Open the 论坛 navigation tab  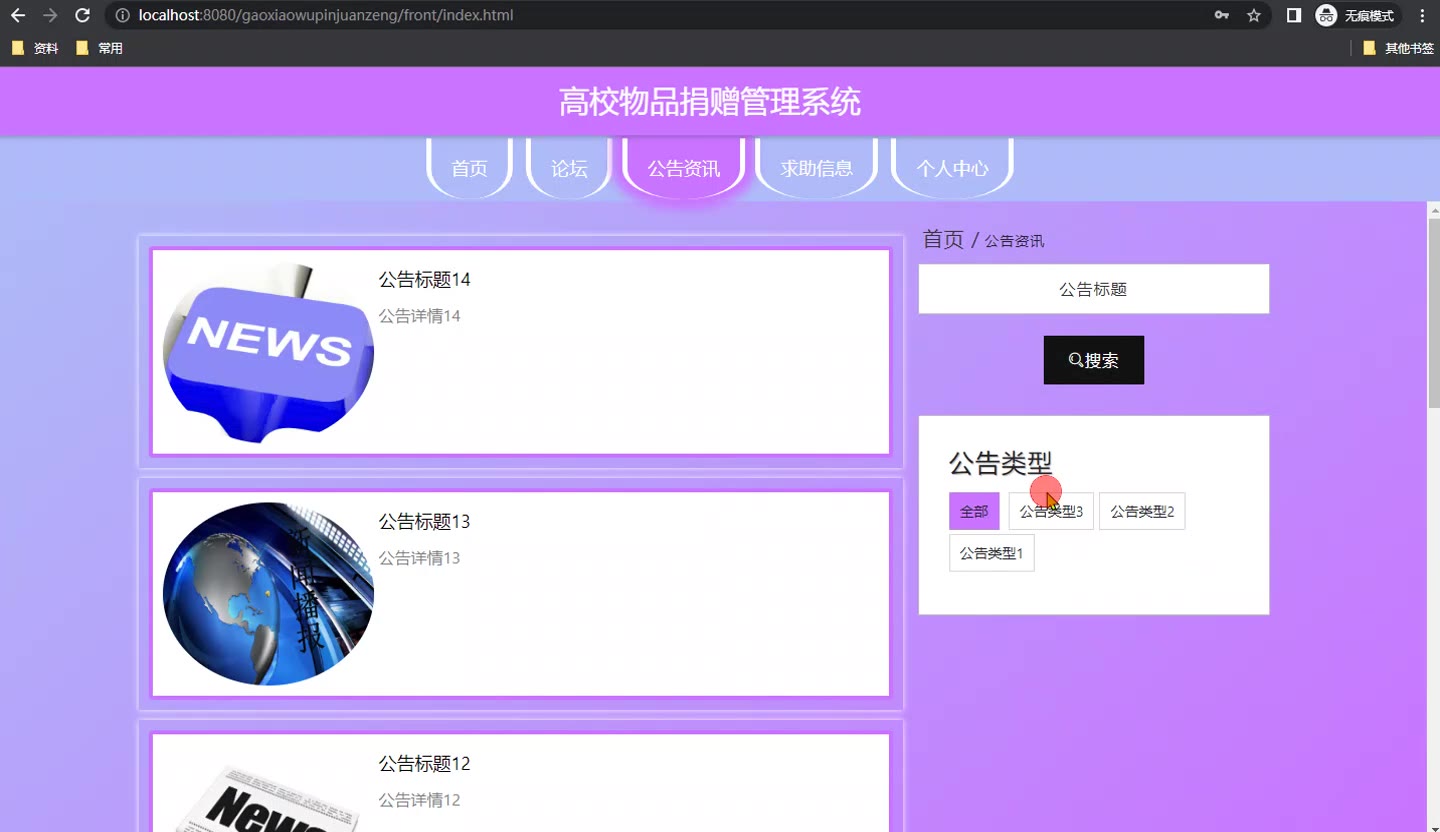pos(569,168)
